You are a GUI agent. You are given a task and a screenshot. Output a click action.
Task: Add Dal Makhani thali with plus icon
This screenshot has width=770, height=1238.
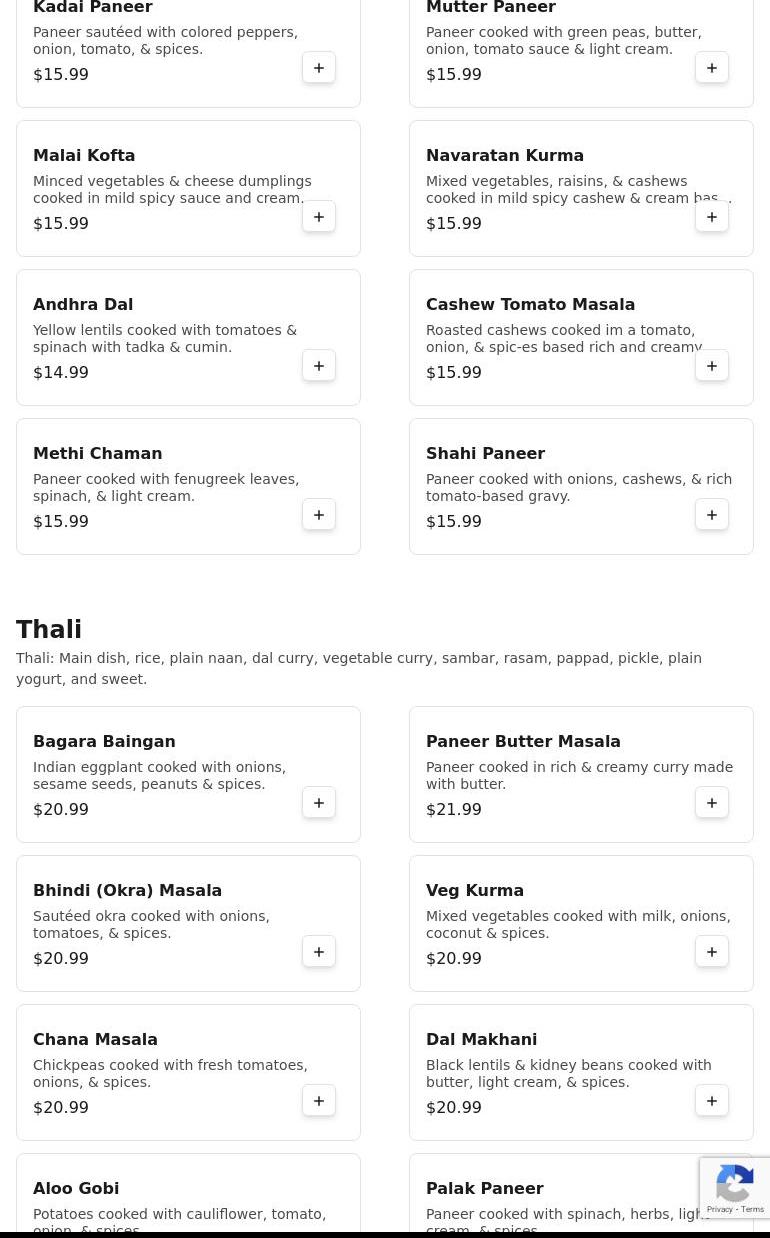point(712,1101)
